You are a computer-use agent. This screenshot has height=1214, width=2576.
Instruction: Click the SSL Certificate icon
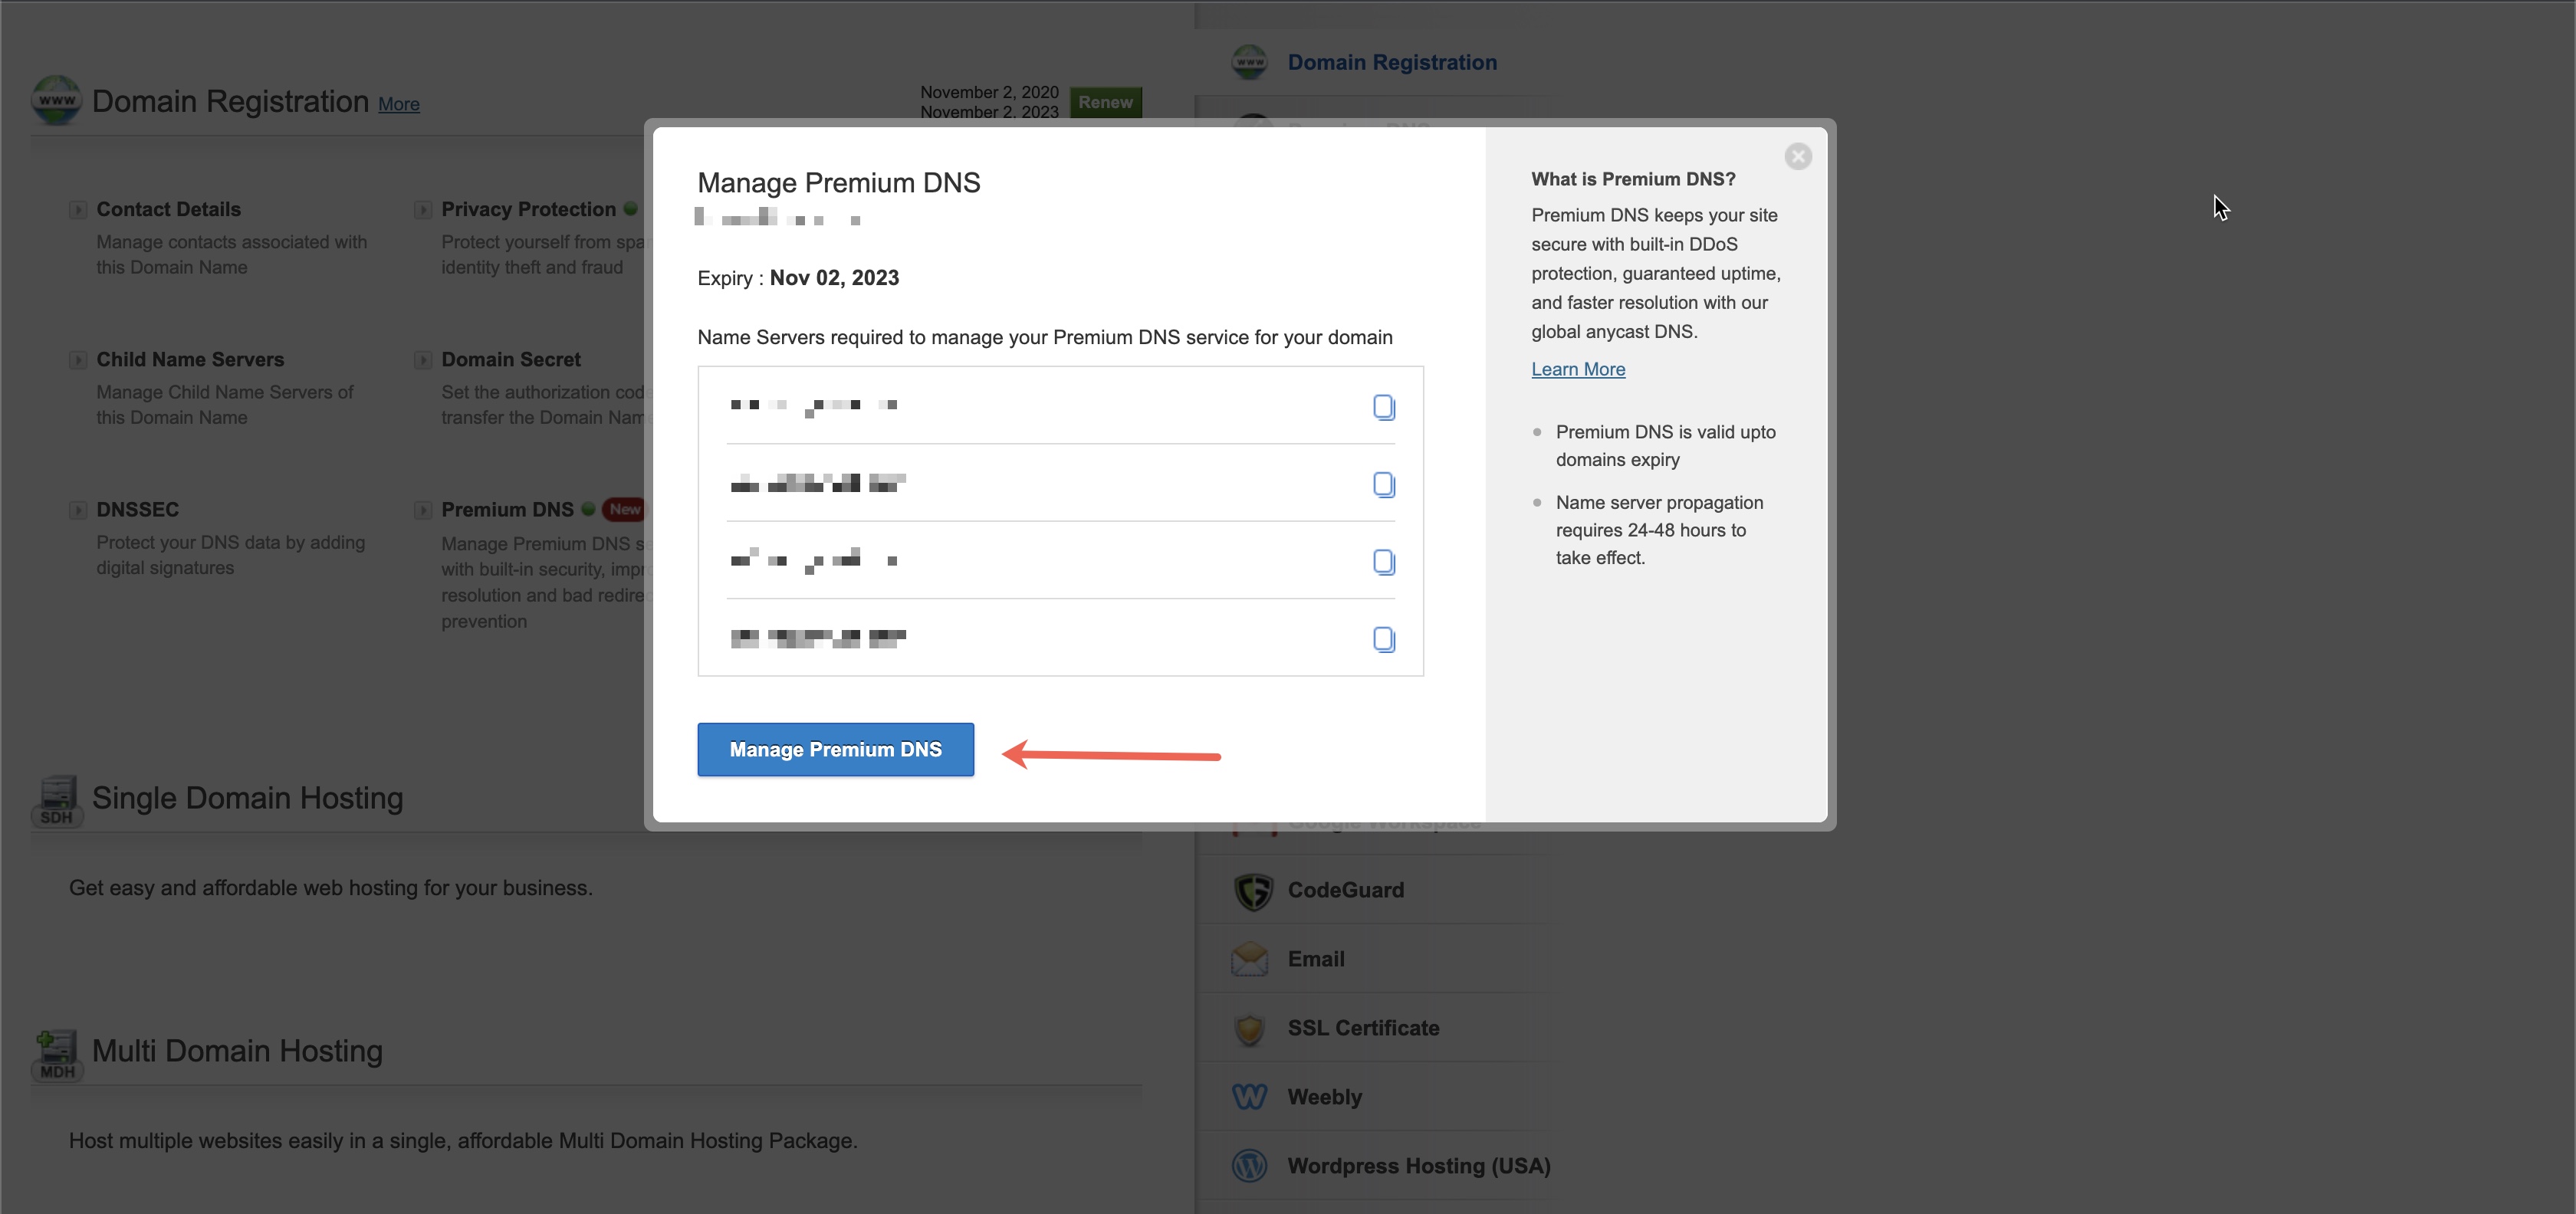[1250, 1029]
